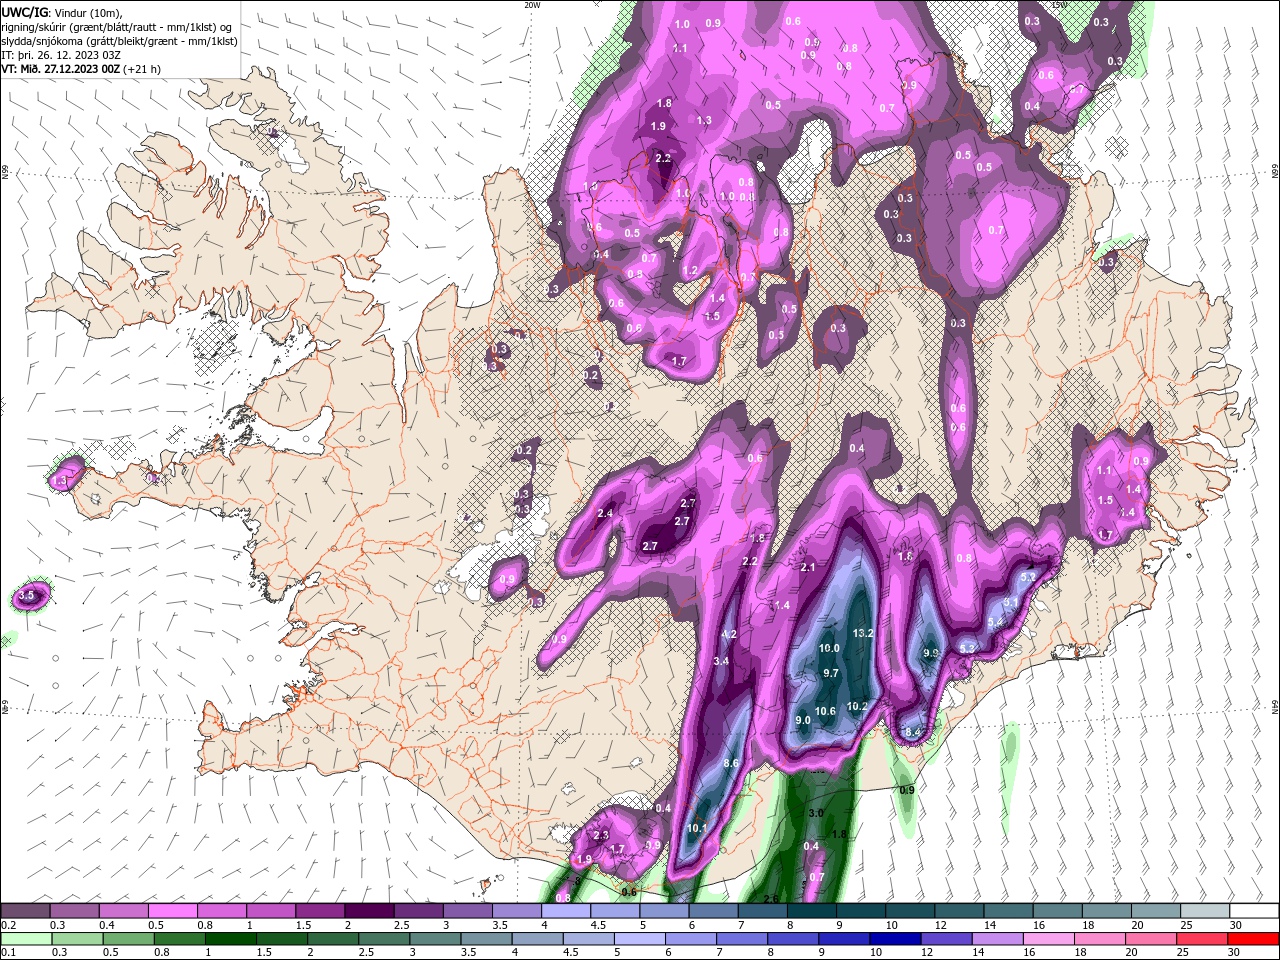Click the dark purple 2–2.5 snow legend swatch
This screenshot has width=1280, height=960.
coord(368,911)
